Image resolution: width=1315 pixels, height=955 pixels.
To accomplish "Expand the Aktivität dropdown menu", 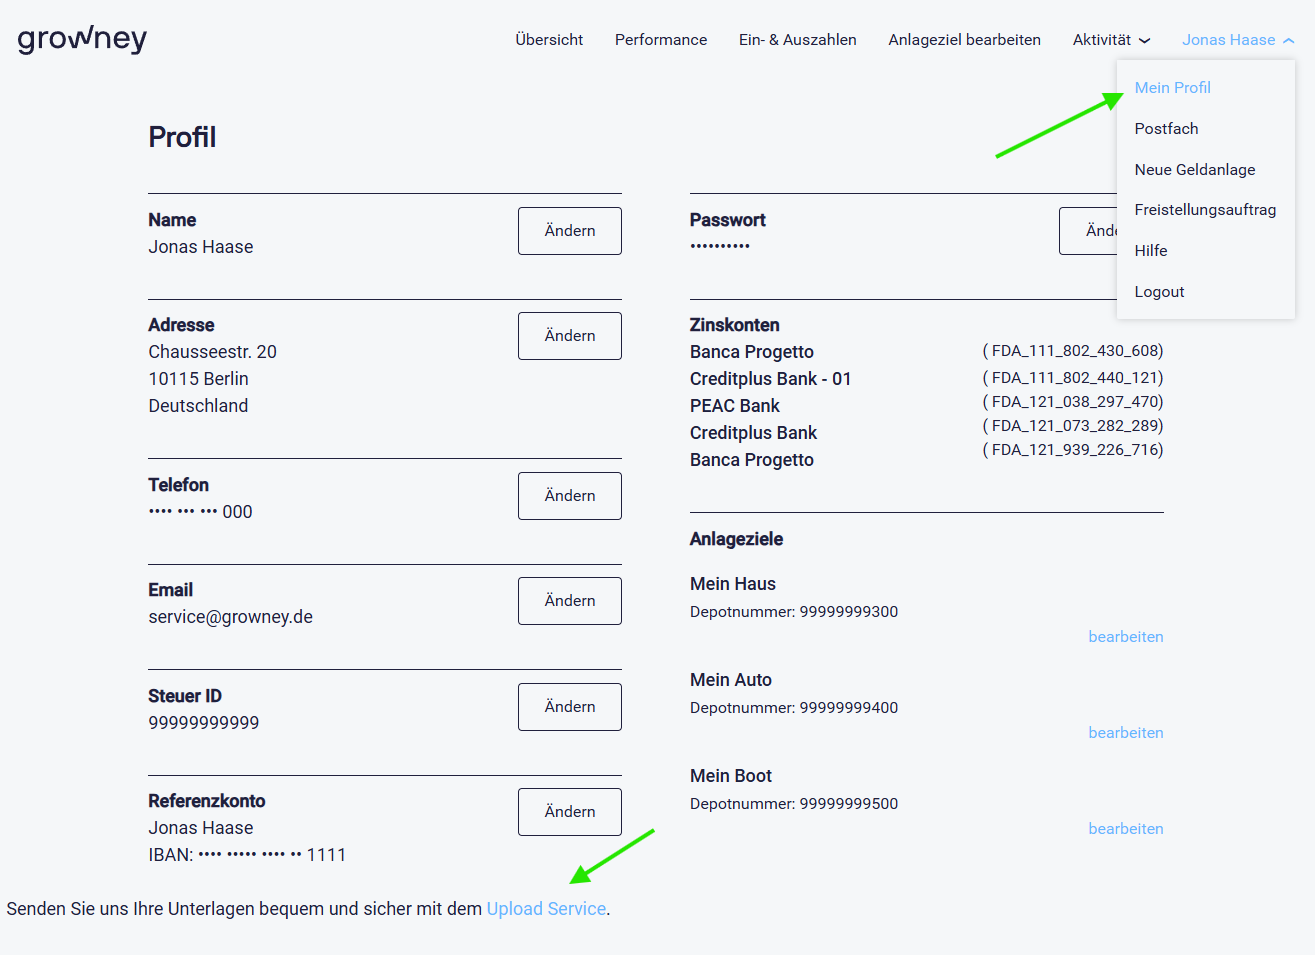I will pyautogui.click(x=1110, y=40).
